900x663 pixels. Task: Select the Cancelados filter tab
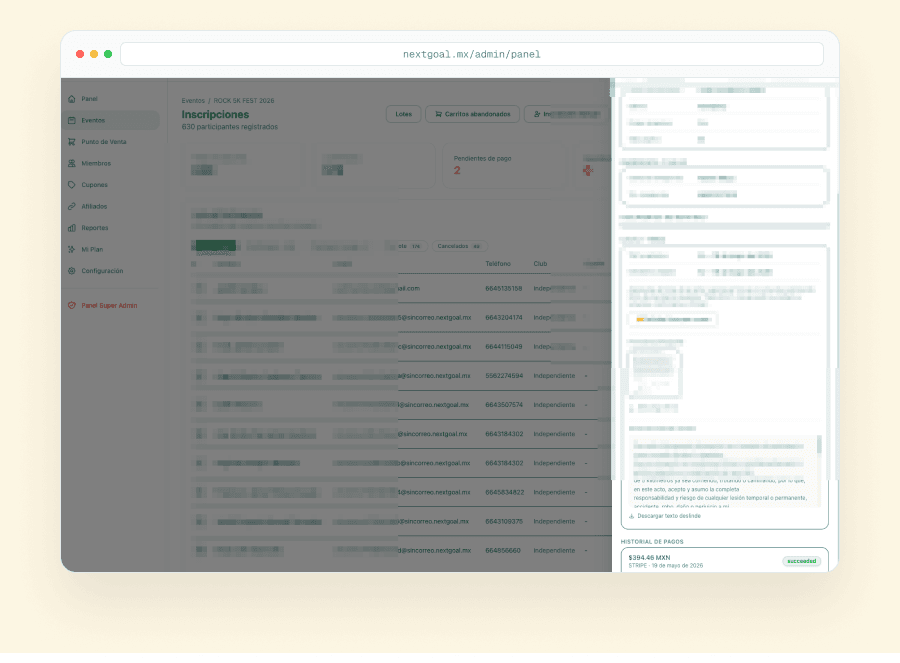[459, 246]
